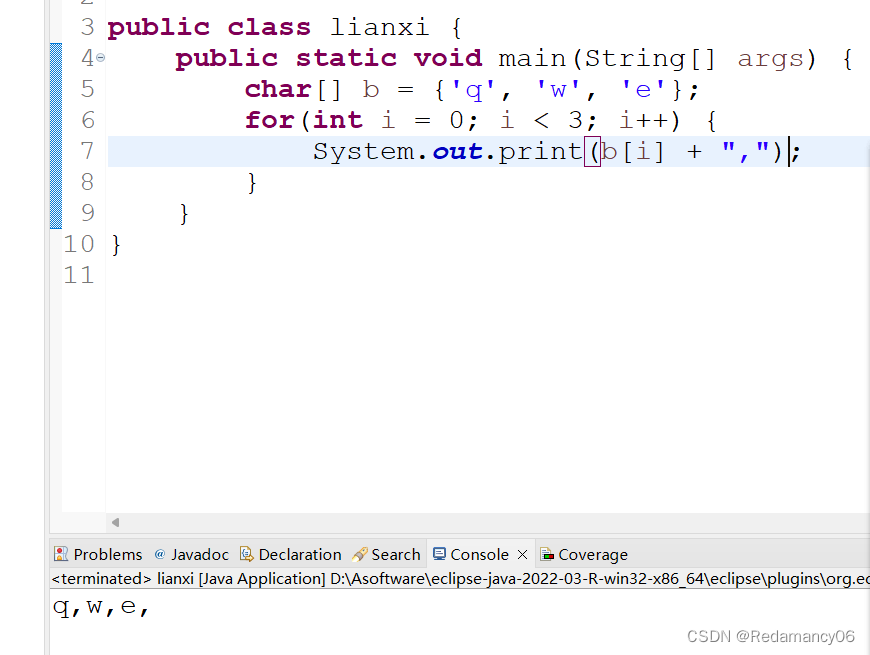
Task: Click the Search flashlight icon
Action: [x=359, y=554]
